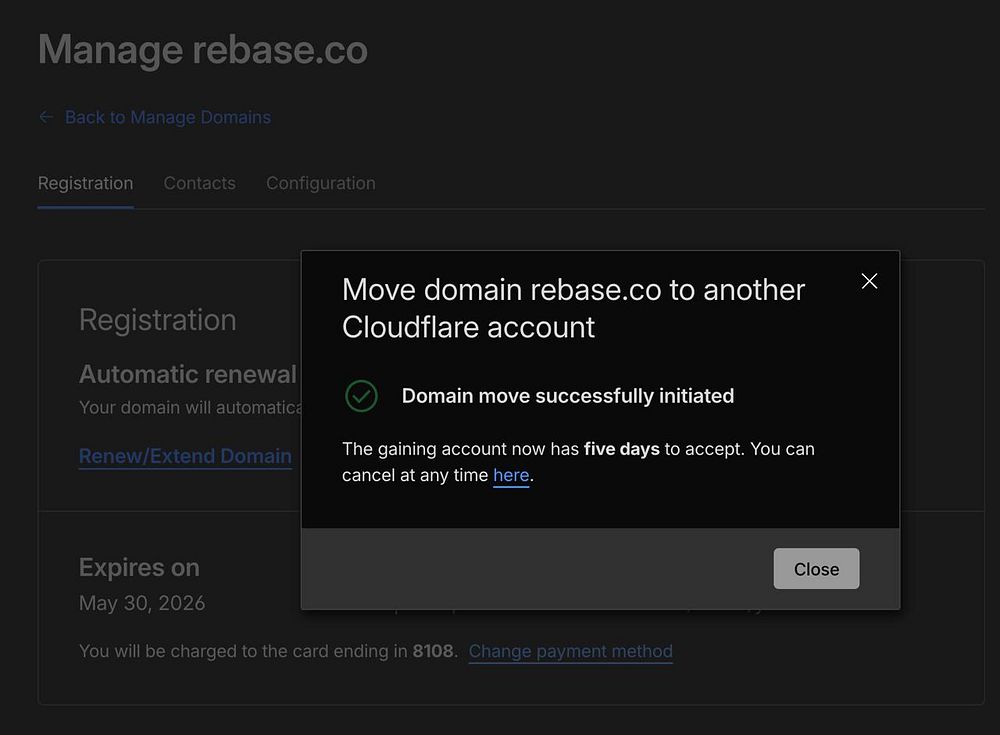Click the Close button in the dialog
1000x735 pixels.
[816, 568]
